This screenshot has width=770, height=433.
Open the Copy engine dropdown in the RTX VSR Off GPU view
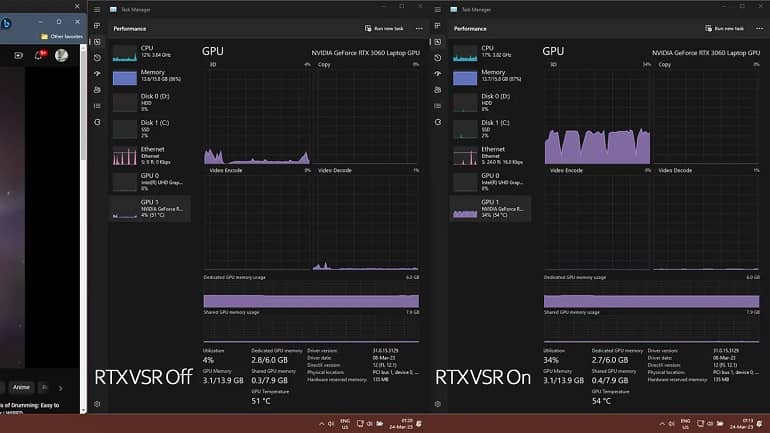(324, 64)
